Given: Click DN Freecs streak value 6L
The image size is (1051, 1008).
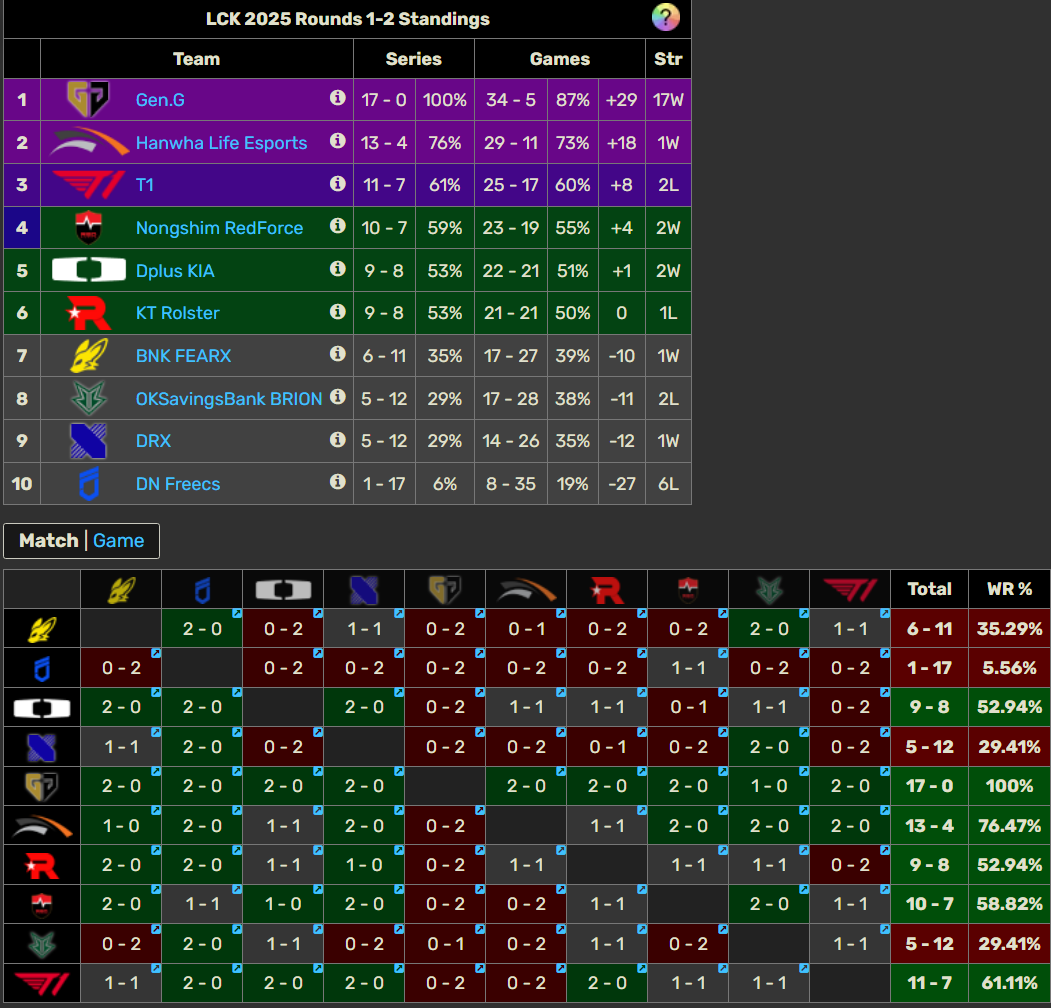Looking at the screenshot, I should pyautogui.click(x=668, y=484).
